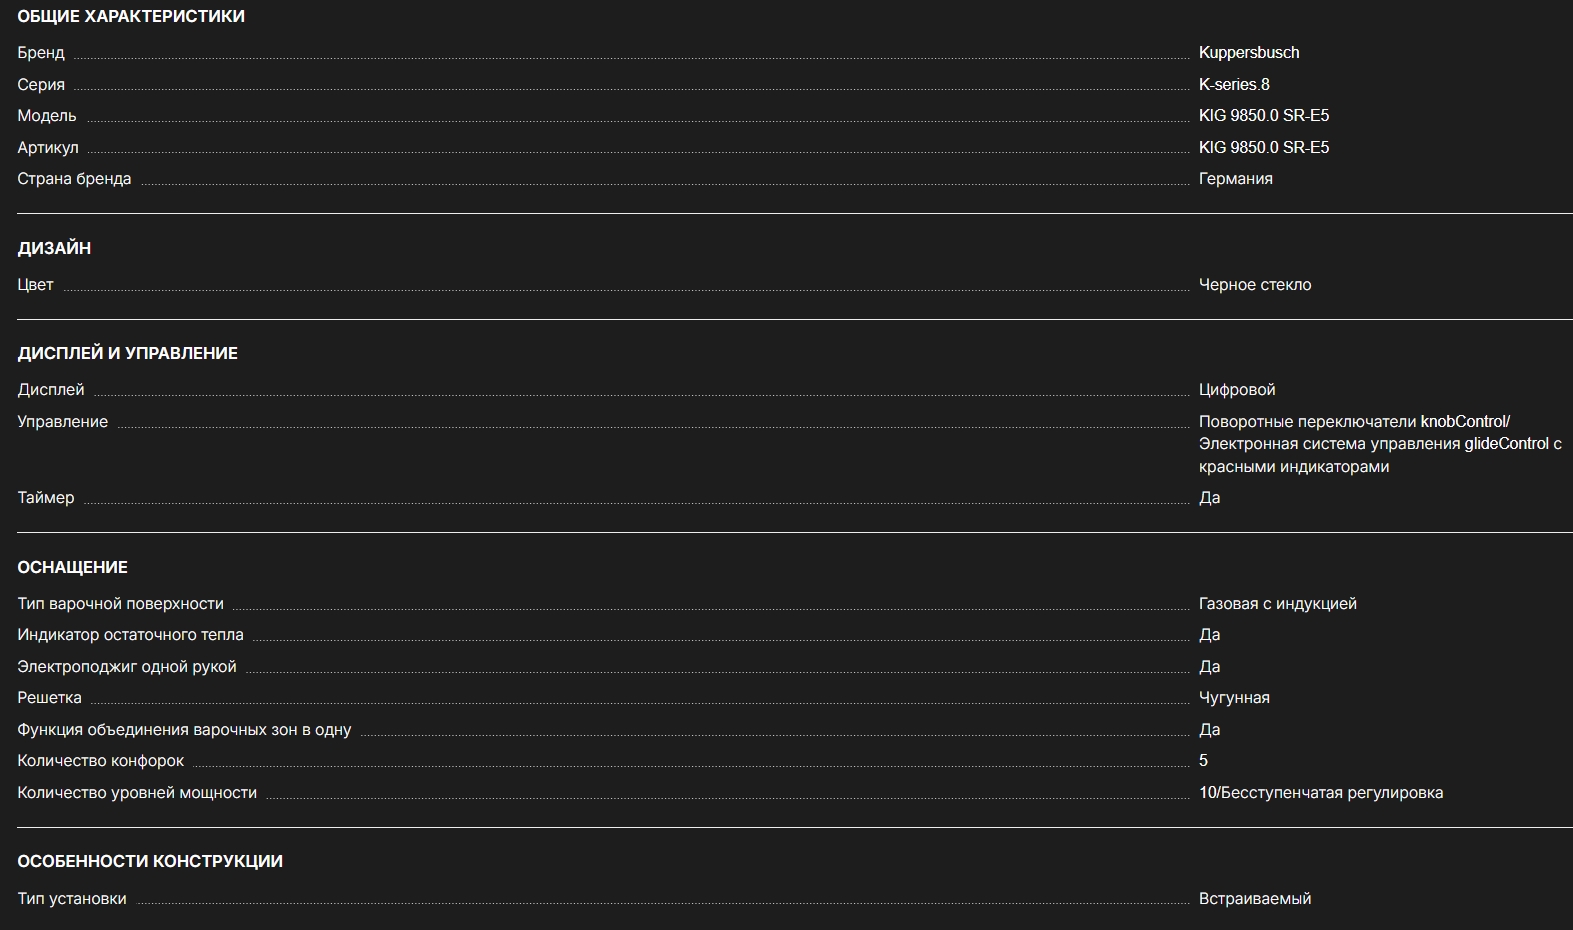Click the Черное стекло color value
Image resolution: width=1573 pixels, height=930 pixels.
pos(1254,285)
